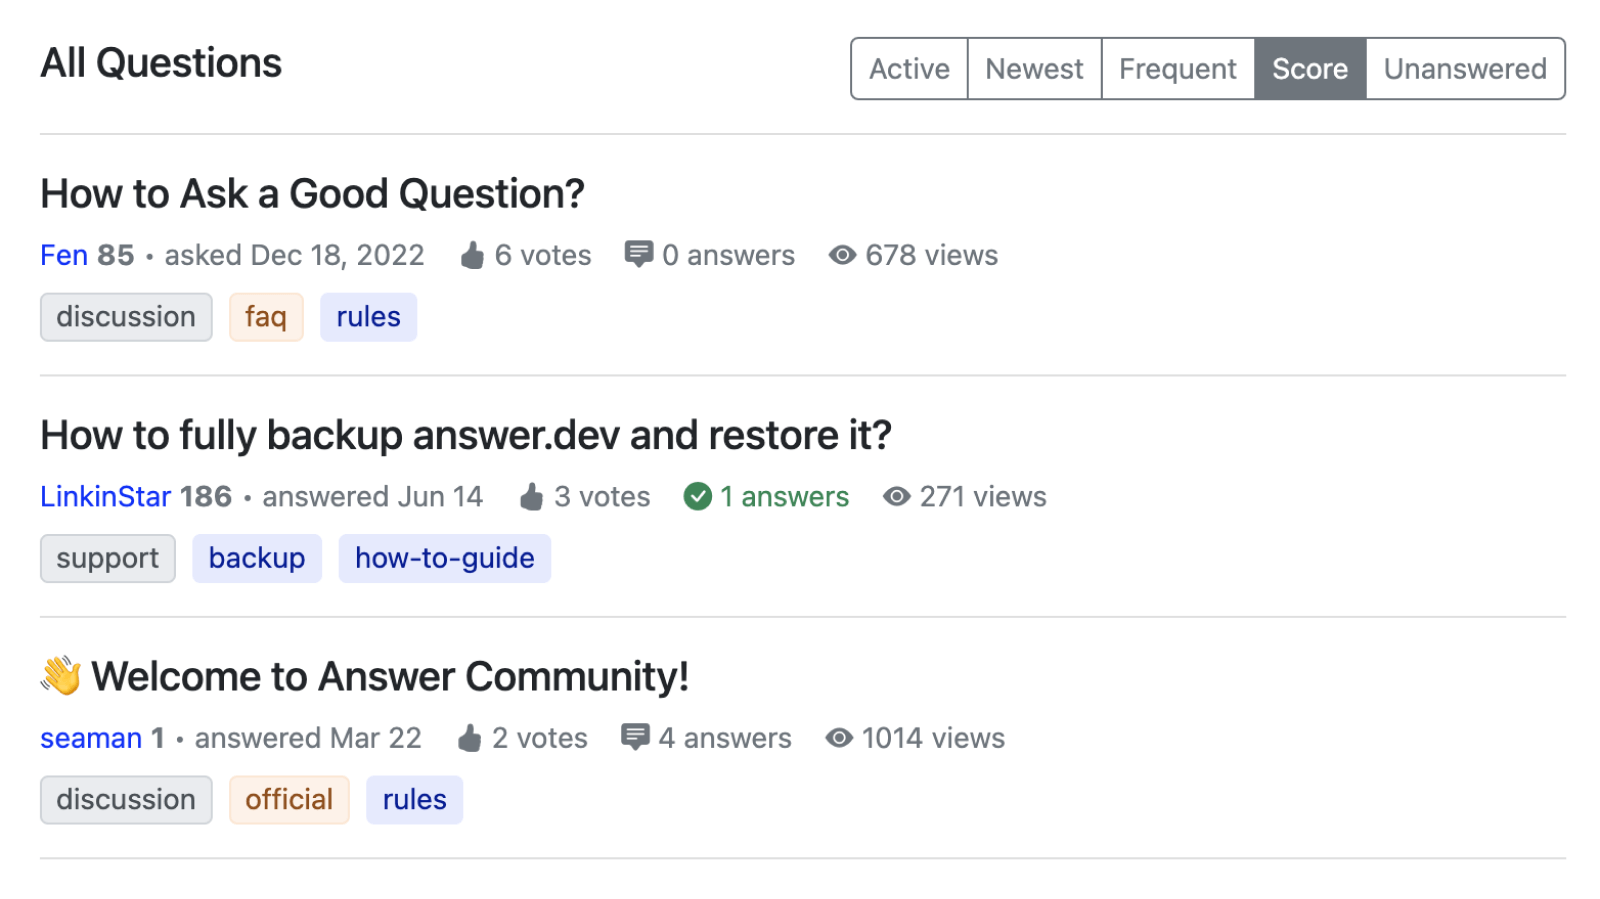Select the Score sort tab
The width and height of the screenshot is (1600, 899).
tap(1309, 69)
